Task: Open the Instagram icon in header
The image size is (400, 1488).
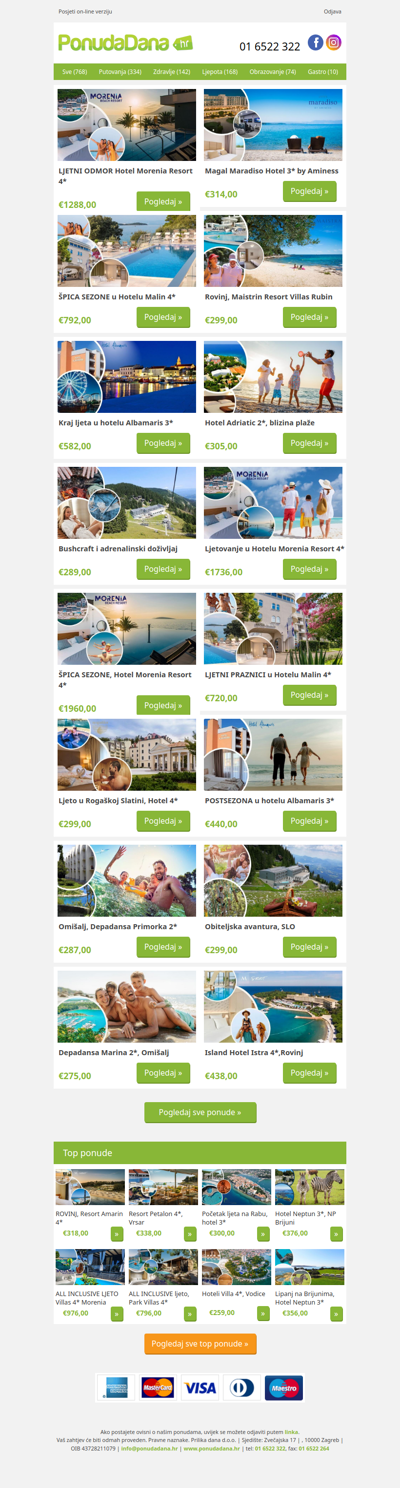Action: [x=334, y=42]
